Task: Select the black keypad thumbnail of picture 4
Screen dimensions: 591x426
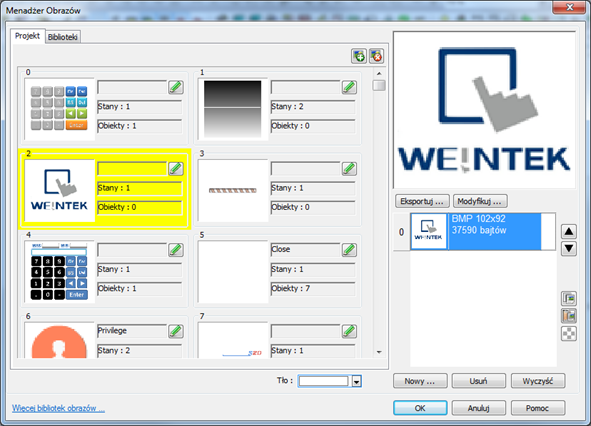Action: 59,272
